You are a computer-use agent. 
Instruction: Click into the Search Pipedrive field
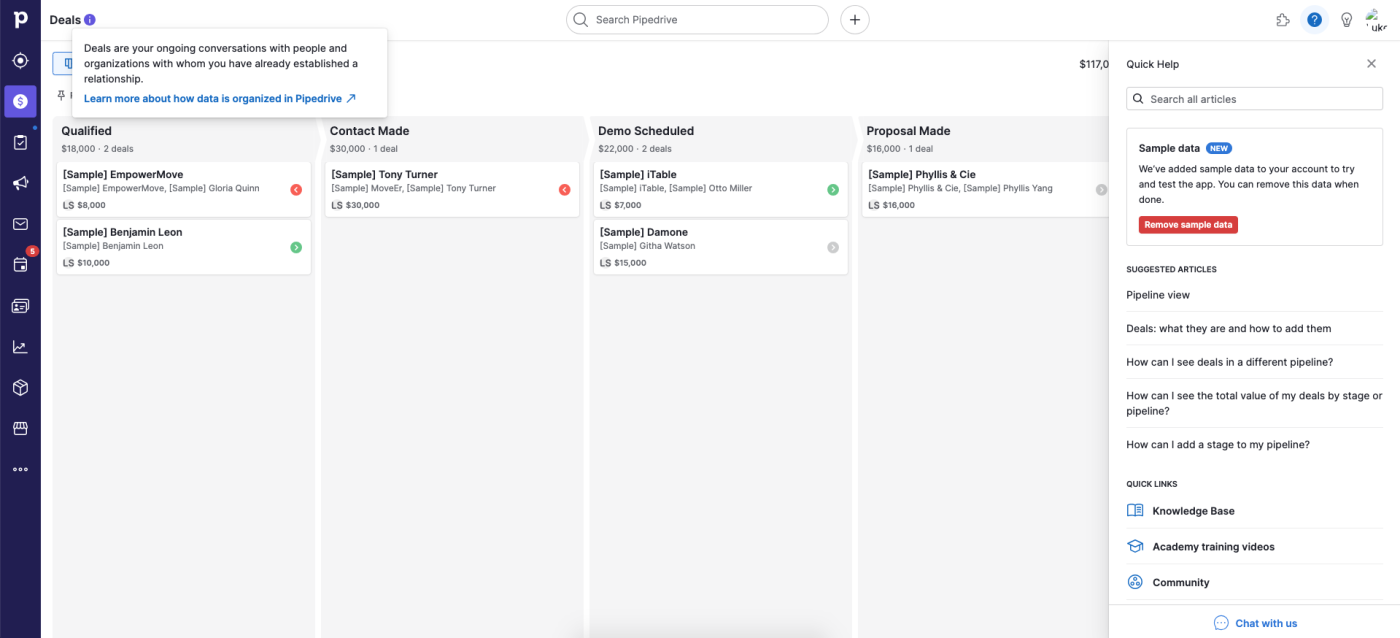697,20
